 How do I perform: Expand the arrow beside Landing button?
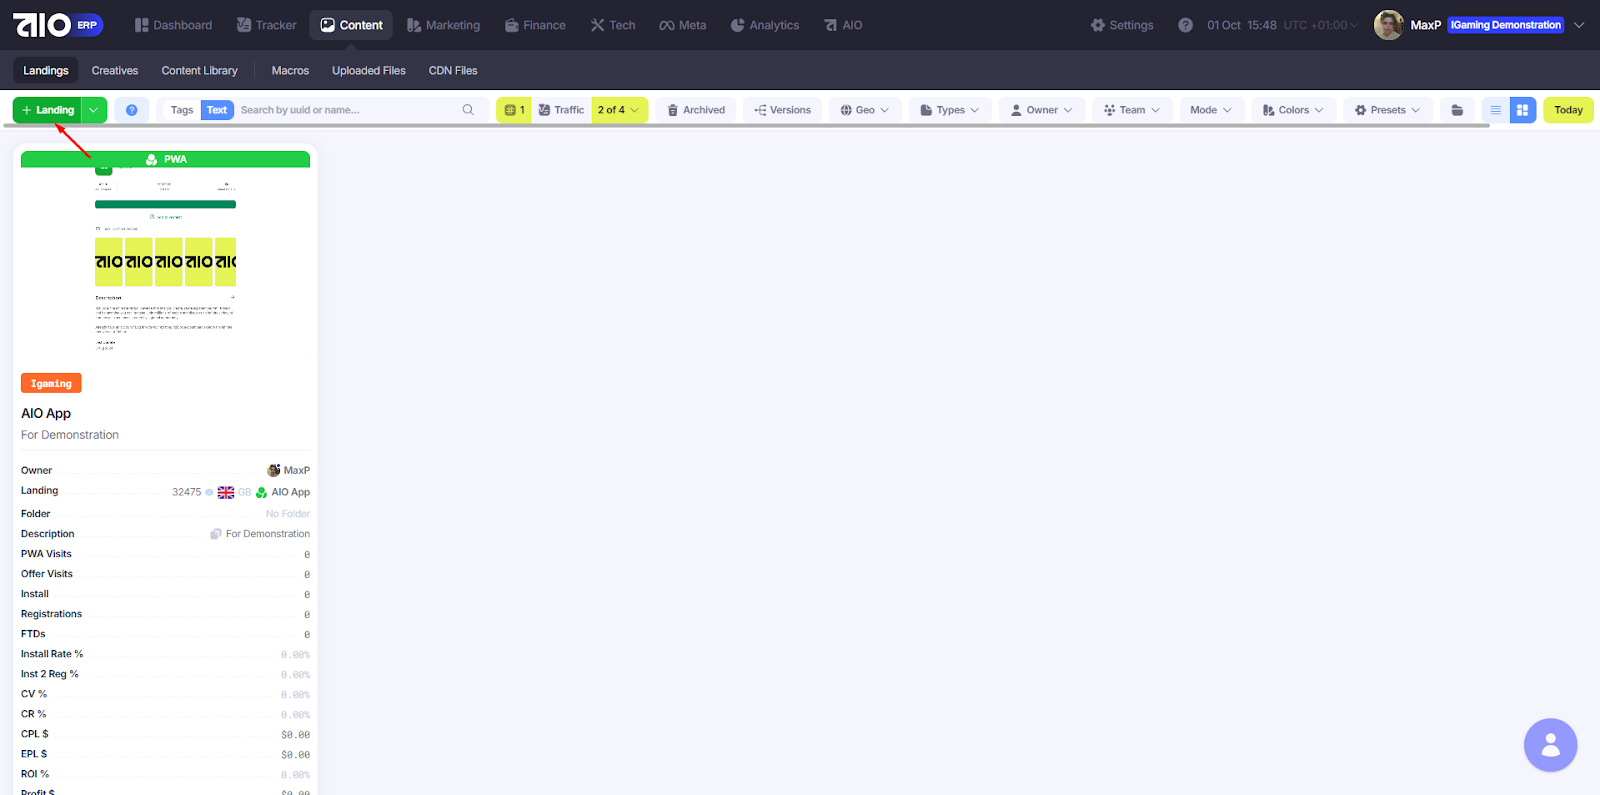pyautogui.click(x=94, y=110)
